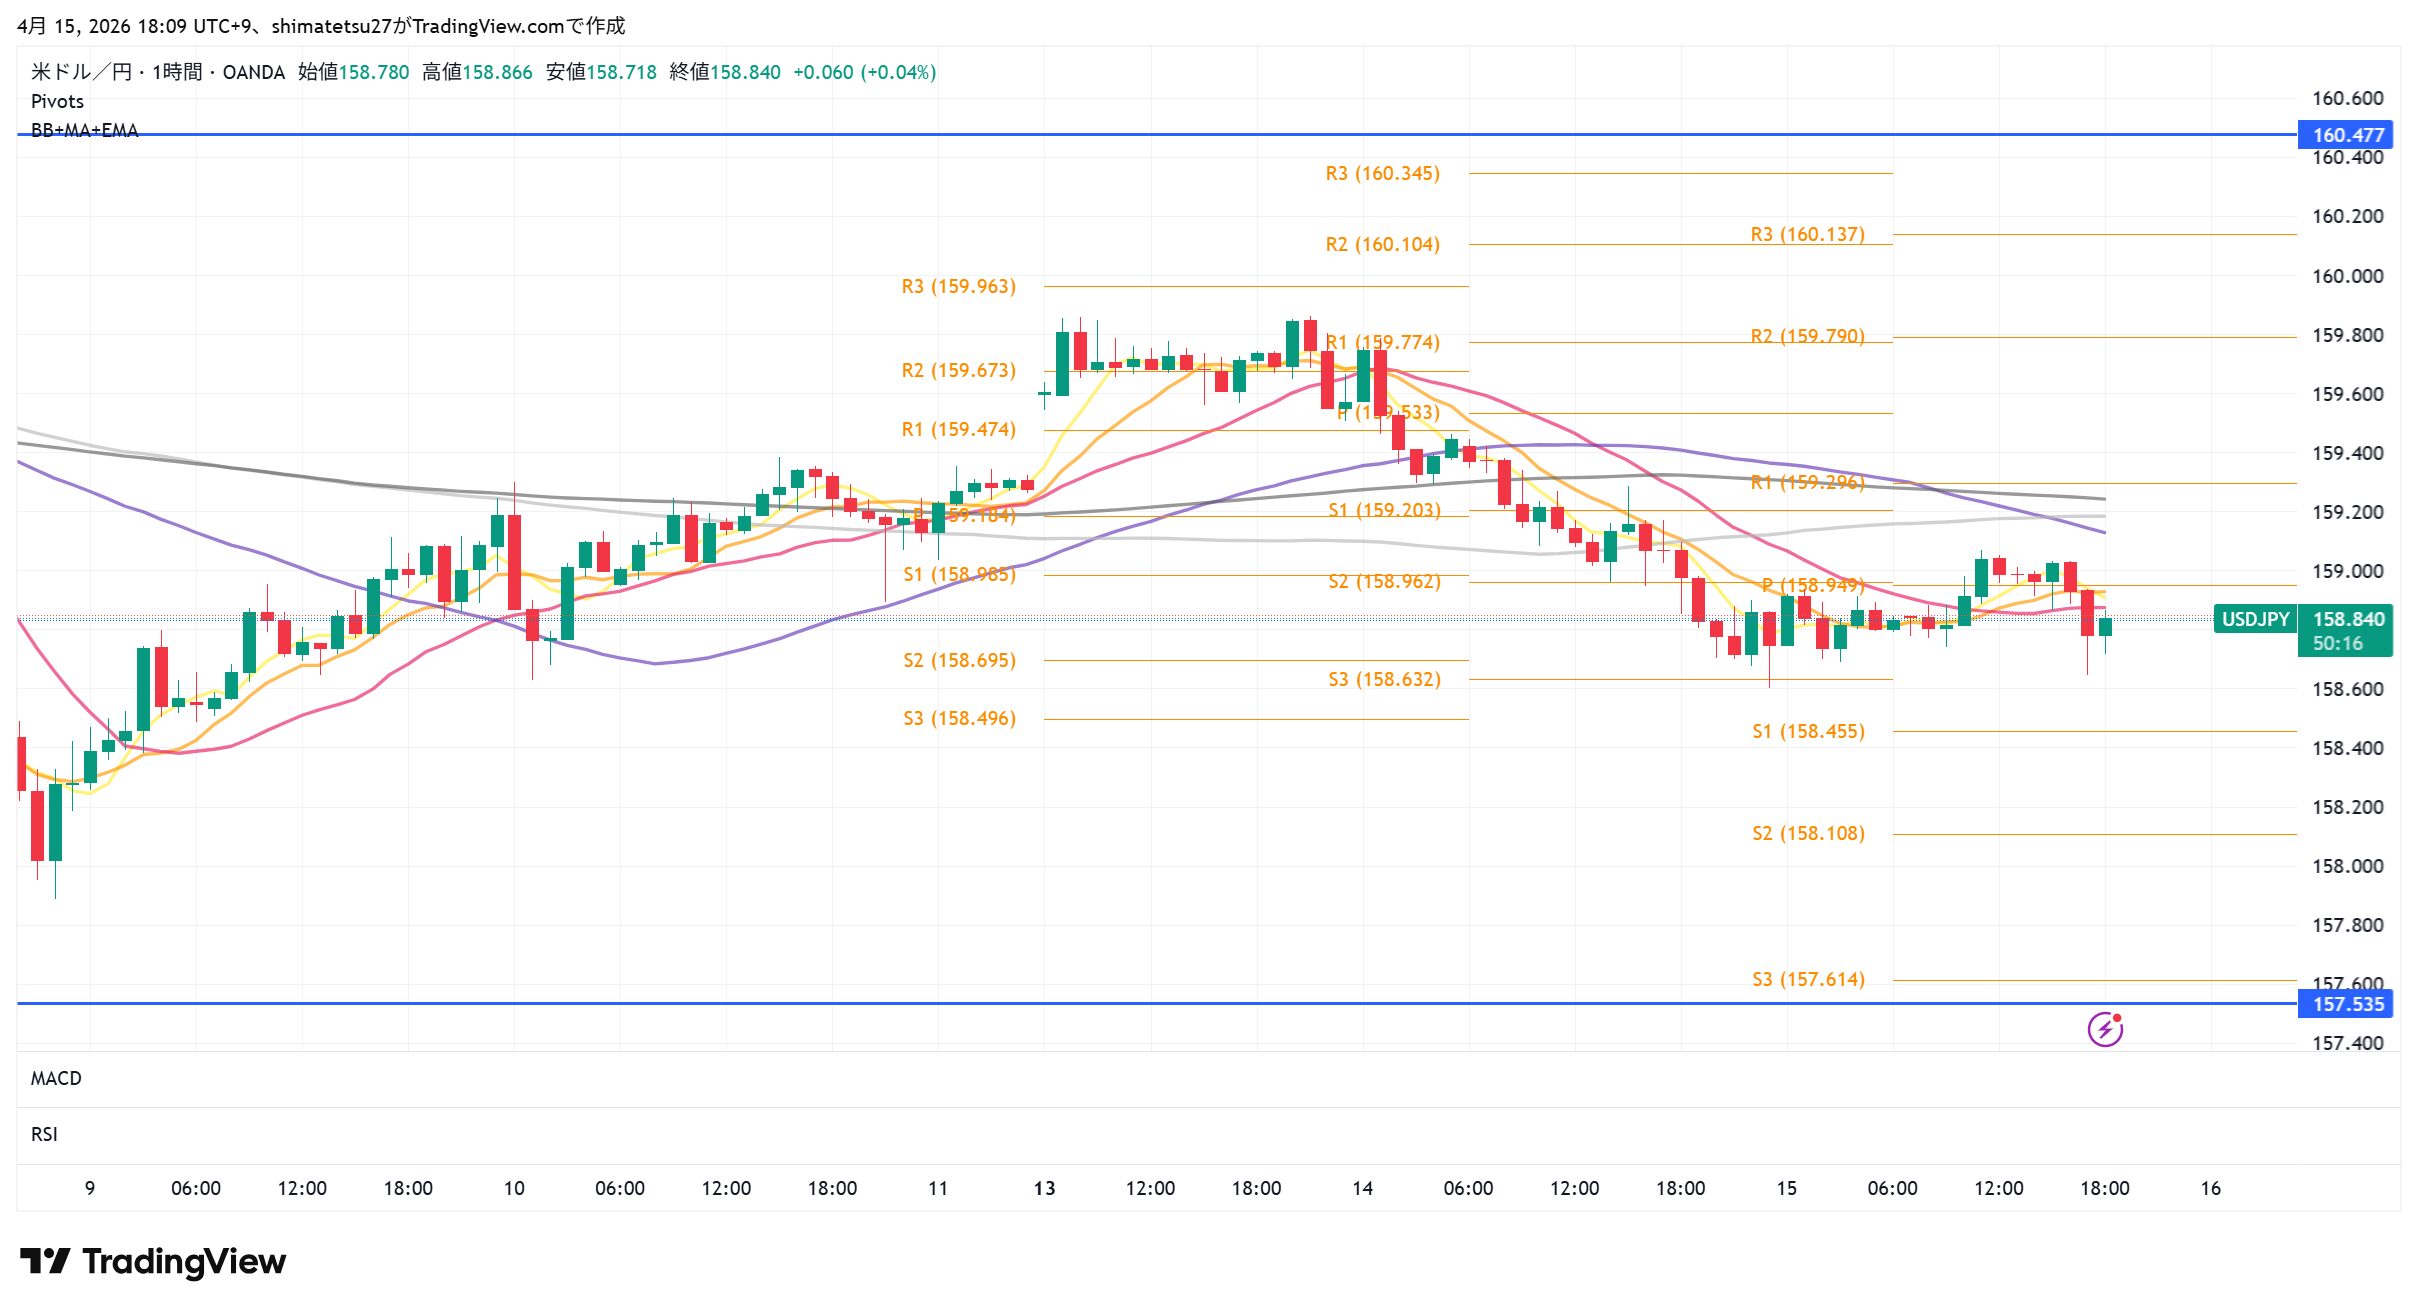Viewport: 2418px width, 1312px height.
Task: Click the S2 (158.108) pivot label
Action: pos(1807,833)
